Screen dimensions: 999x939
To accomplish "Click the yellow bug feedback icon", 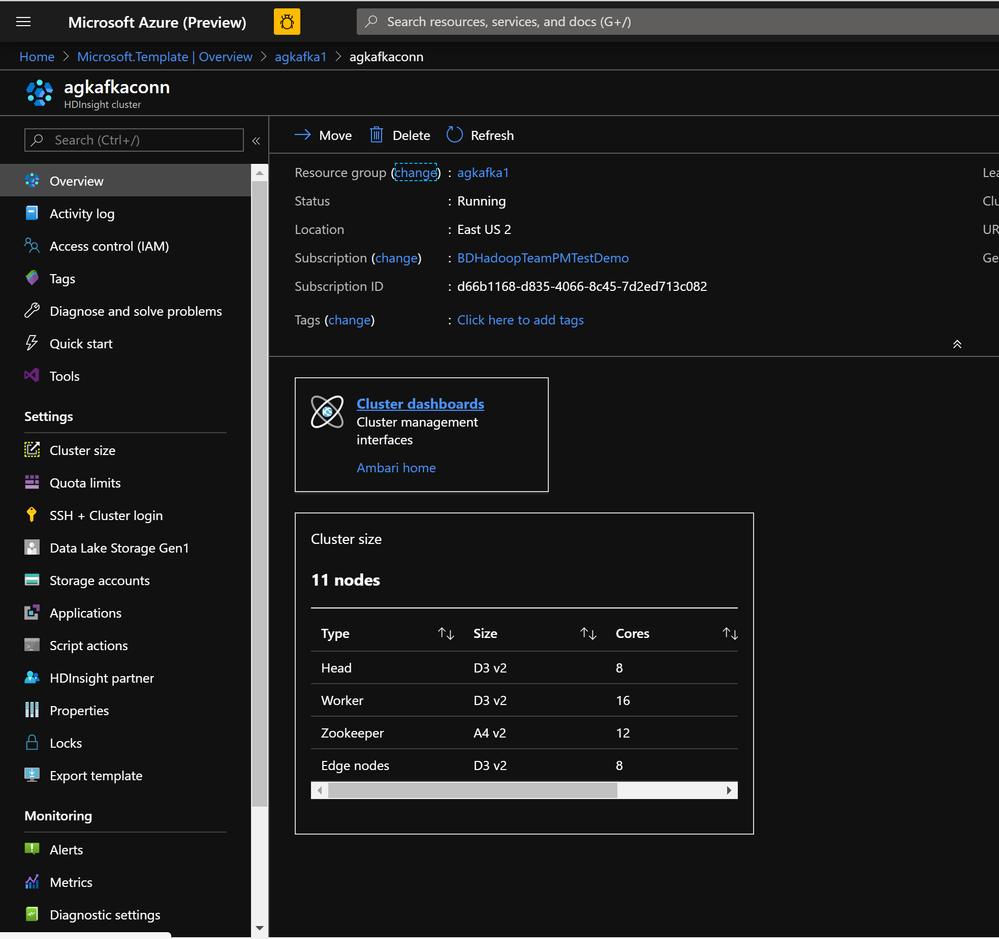I will pyautogui.click(x=287, y=22).
